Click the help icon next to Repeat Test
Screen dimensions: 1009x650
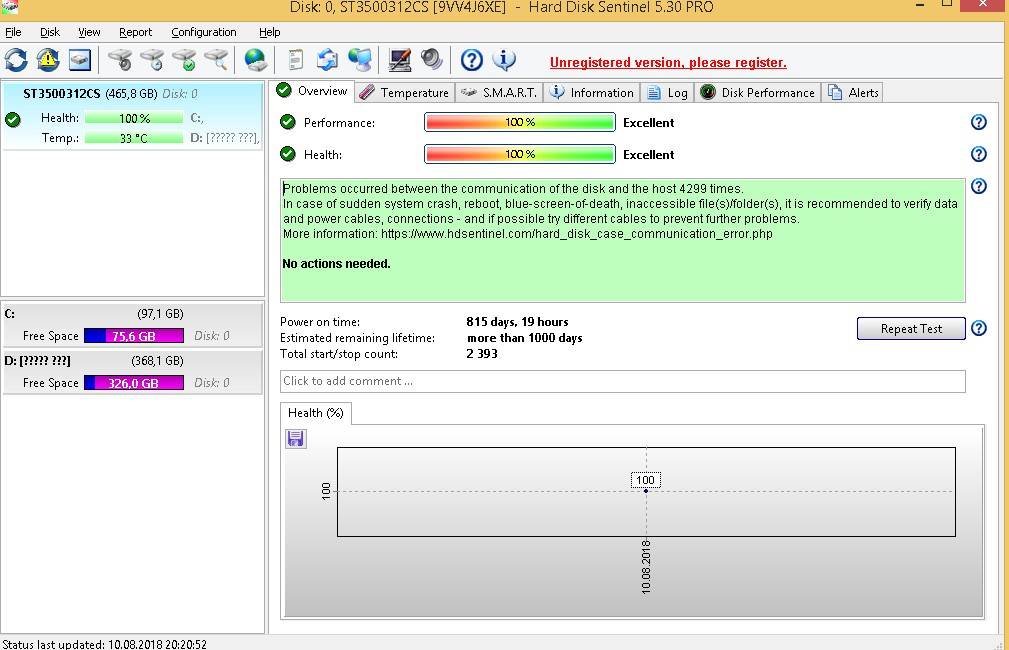(978, 328)
